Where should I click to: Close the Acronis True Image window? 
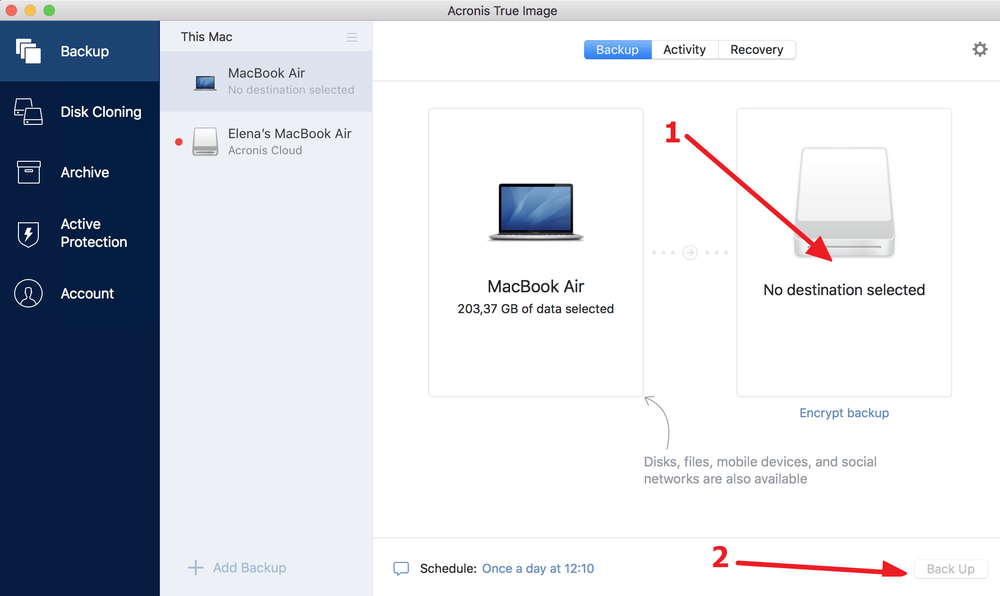pyautogui.click(x=11, y=10)
